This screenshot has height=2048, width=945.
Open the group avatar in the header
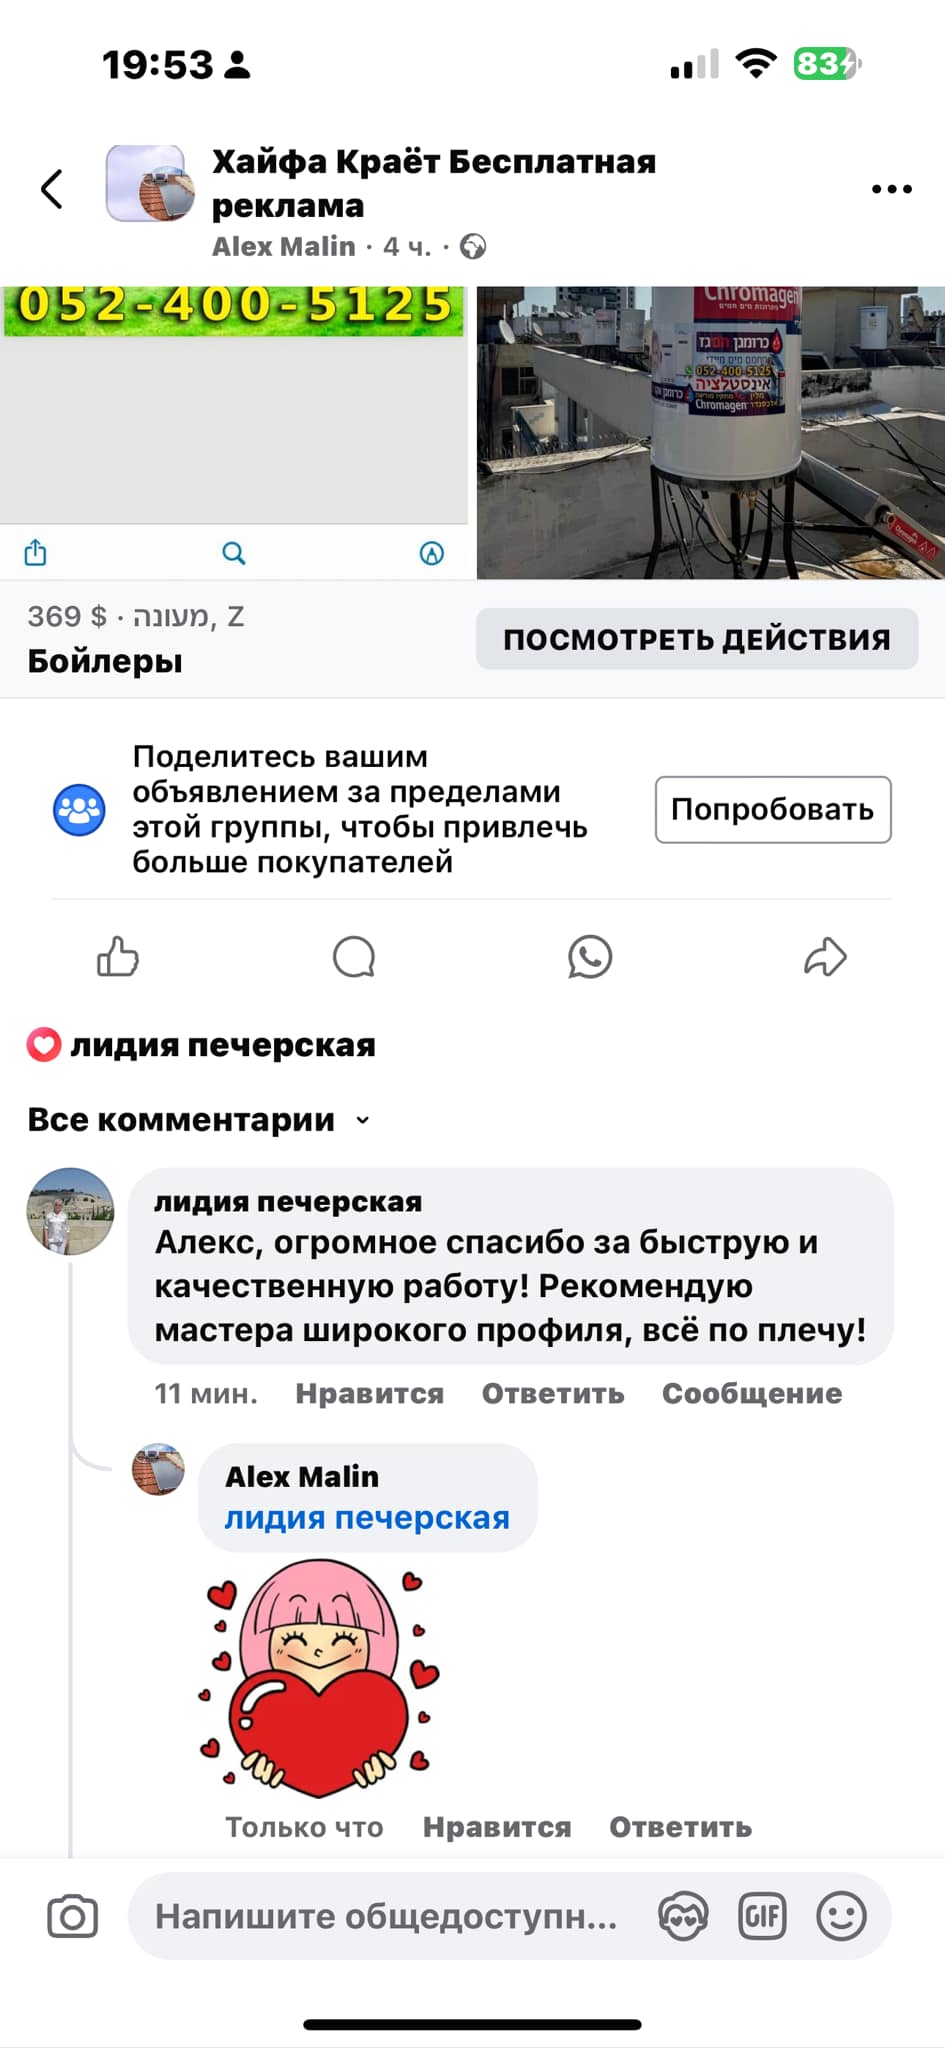pos(150,184)
